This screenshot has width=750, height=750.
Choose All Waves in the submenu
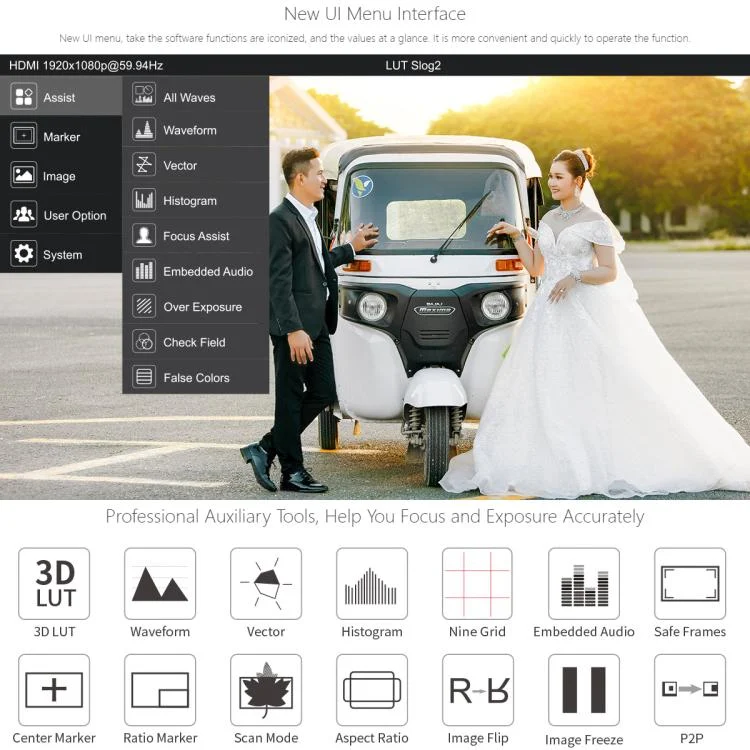(x=195, y=97)
